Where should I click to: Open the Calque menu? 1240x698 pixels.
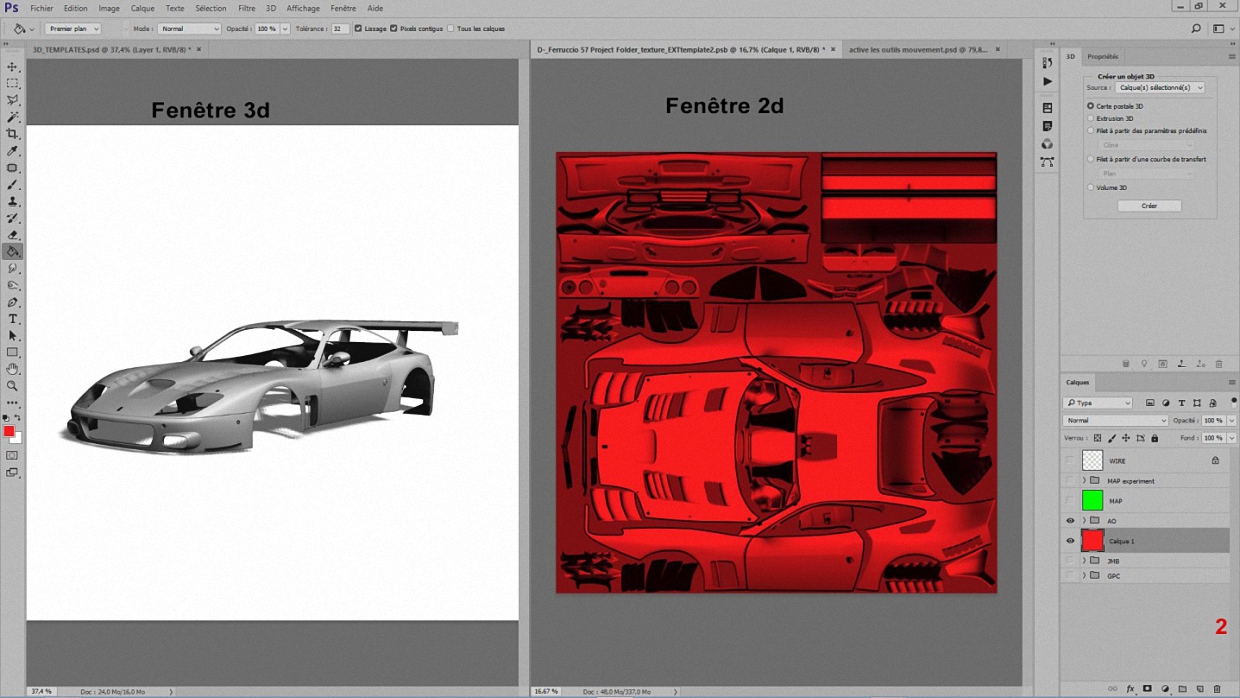tap(143, 8)
